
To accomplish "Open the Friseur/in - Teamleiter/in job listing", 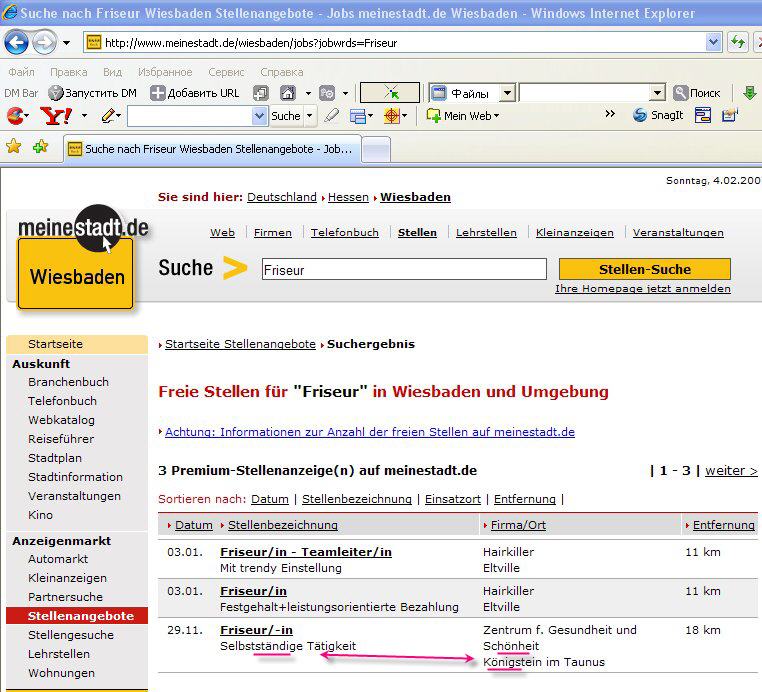I will [x=306, y=552].
